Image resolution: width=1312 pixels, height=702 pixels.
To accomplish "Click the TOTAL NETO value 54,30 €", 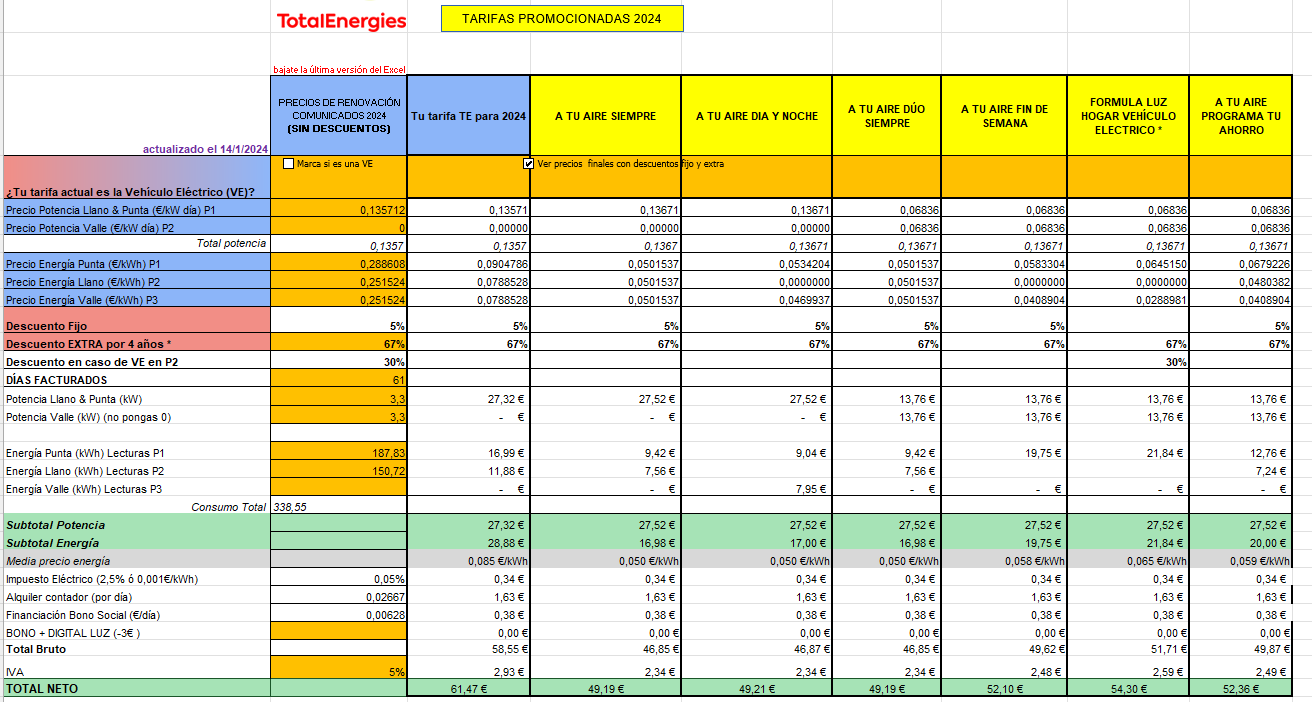I will pyautogui.click(x=1128, y=688).
